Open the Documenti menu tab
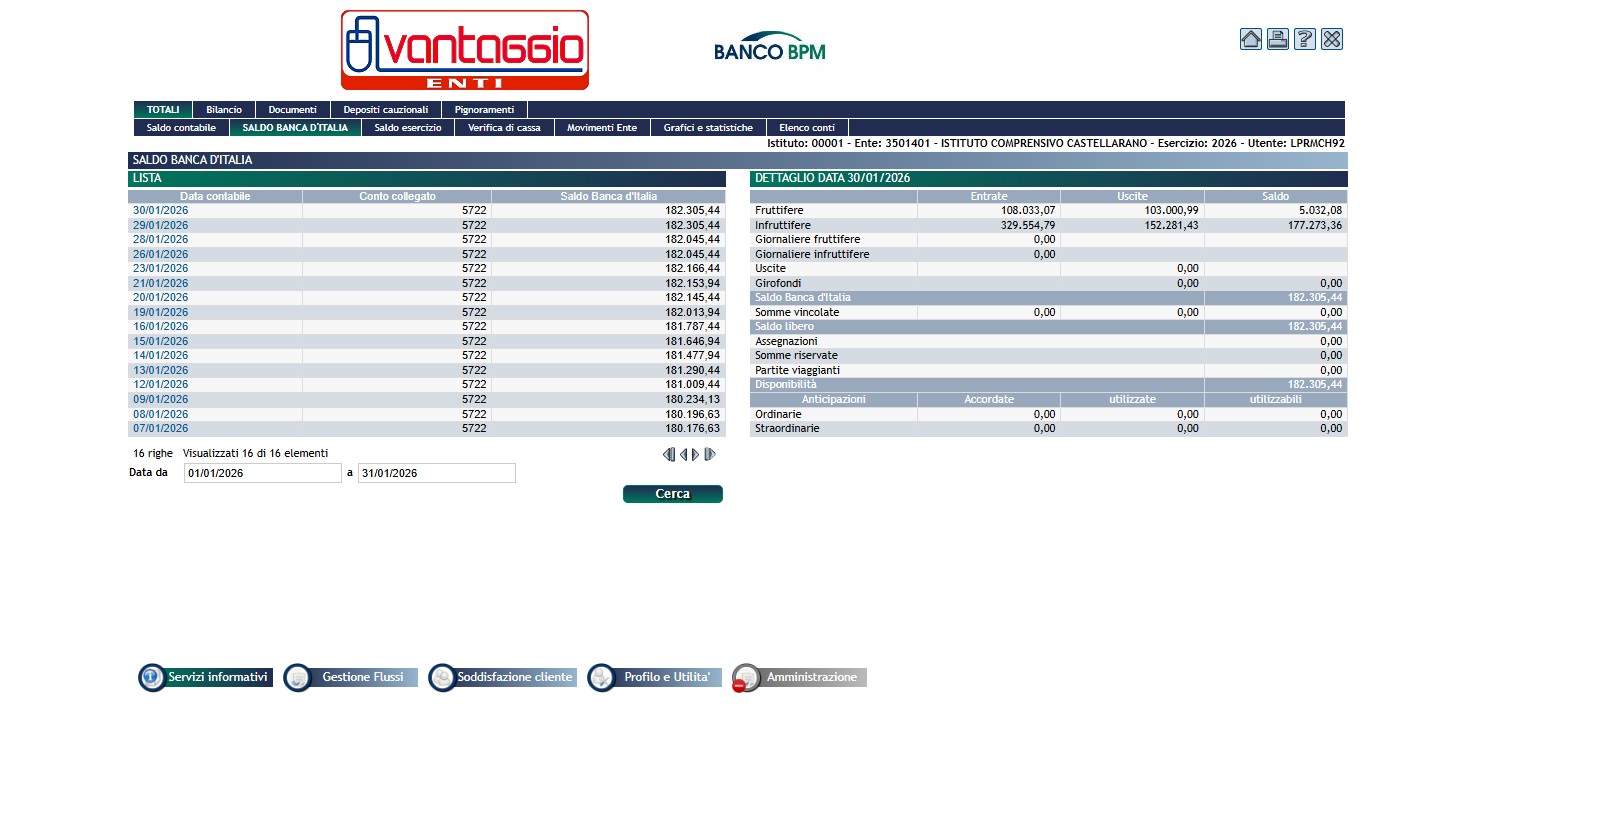 [292, 110]
